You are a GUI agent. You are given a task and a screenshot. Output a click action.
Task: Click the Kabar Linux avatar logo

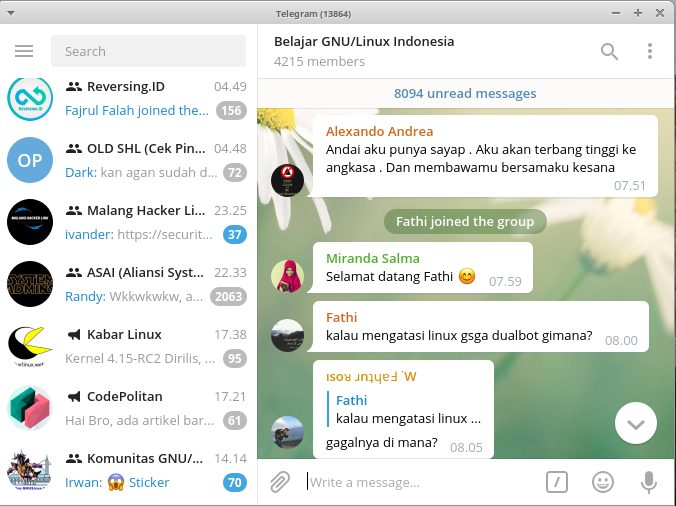[x=30, y=346]
